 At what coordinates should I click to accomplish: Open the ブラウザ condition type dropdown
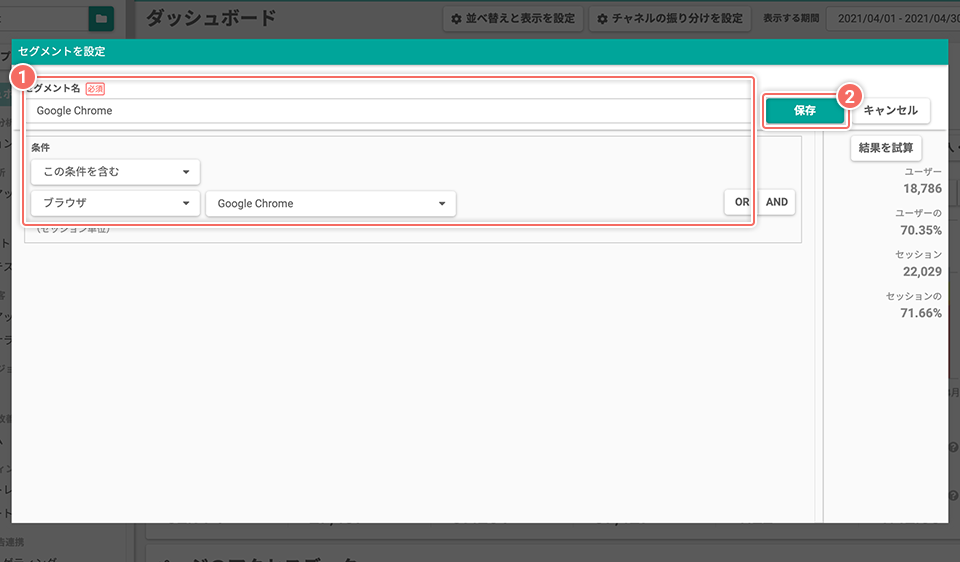pyautogui.click(x=116, y=203)
